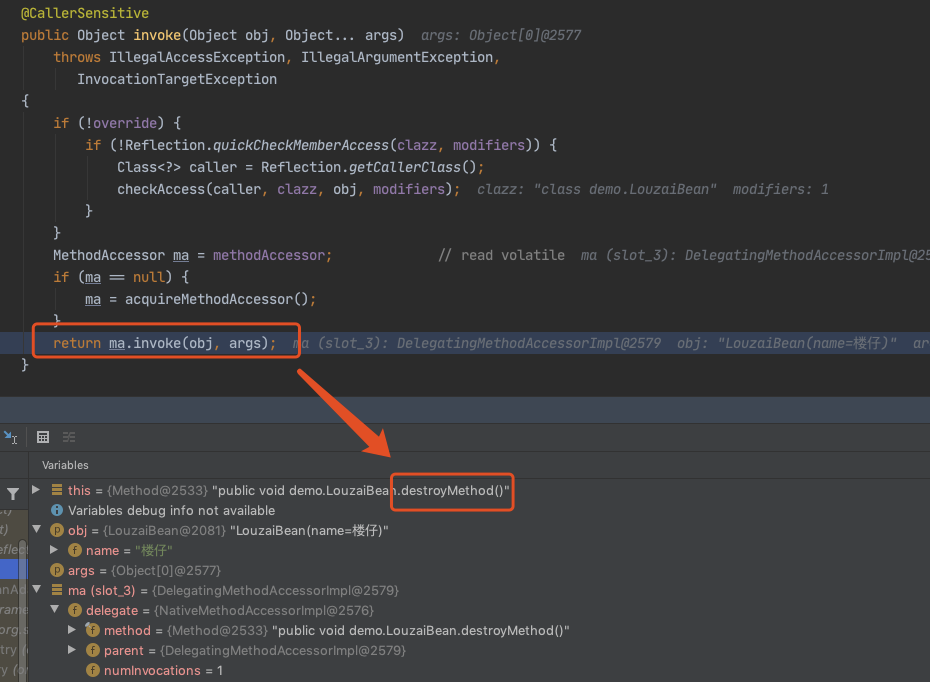This screenshot has height=682, width=930.
Task: Click InvocationTargetException in throws clause
Action: pos(177,79)
